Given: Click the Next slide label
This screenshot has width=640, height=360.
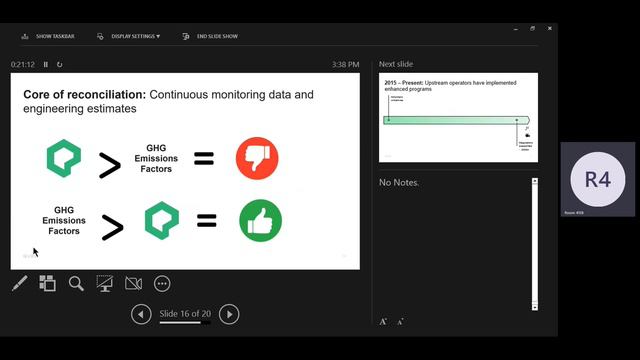Looking at the screenshot, I should click(x=396, y=64).
